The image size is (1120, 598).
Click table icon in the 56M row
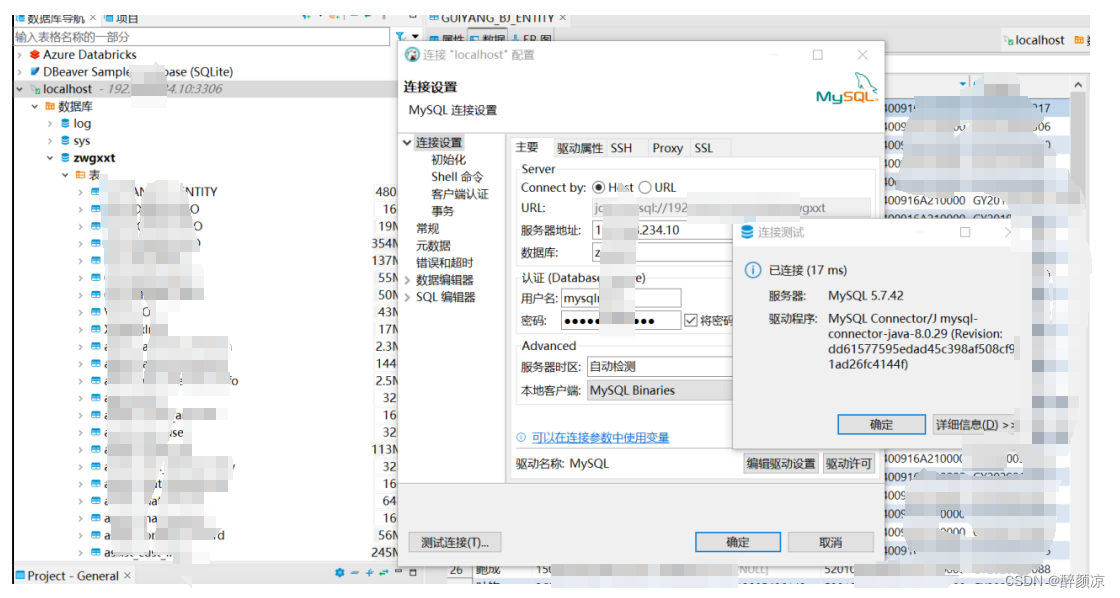(x=96, y=535)
